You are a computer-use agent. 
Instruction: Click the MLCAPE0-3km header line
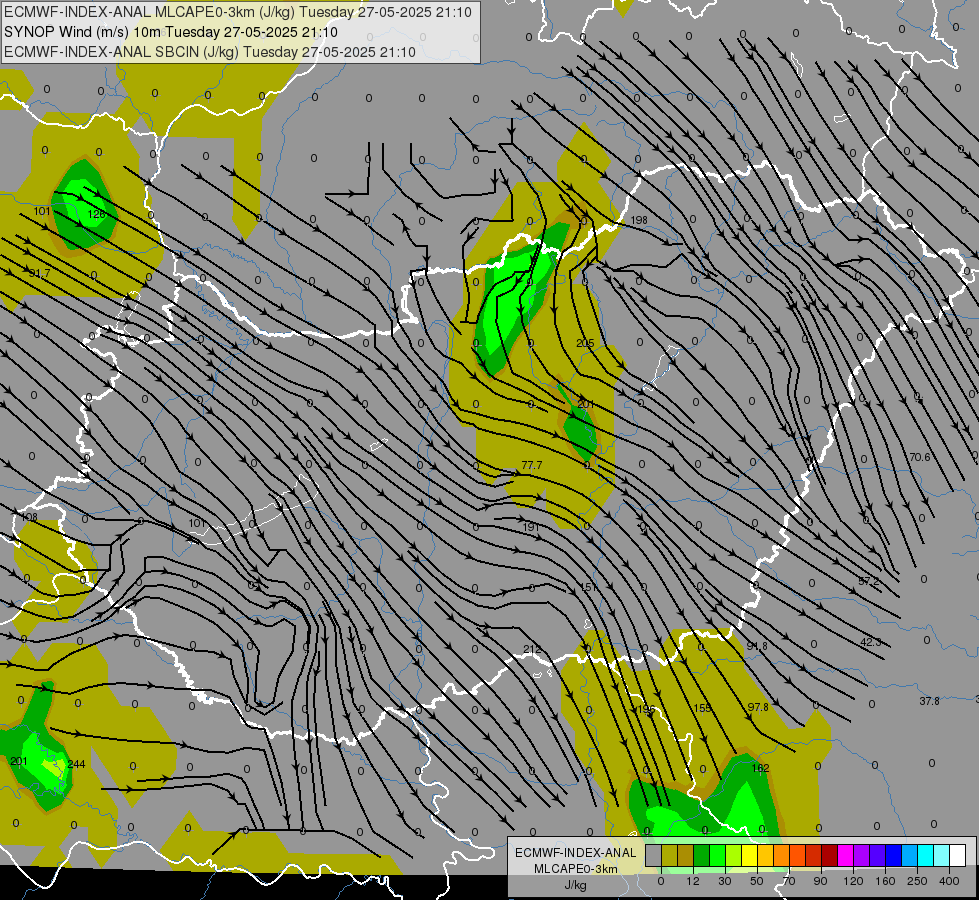pyautogui.click(x=237, y=12)
